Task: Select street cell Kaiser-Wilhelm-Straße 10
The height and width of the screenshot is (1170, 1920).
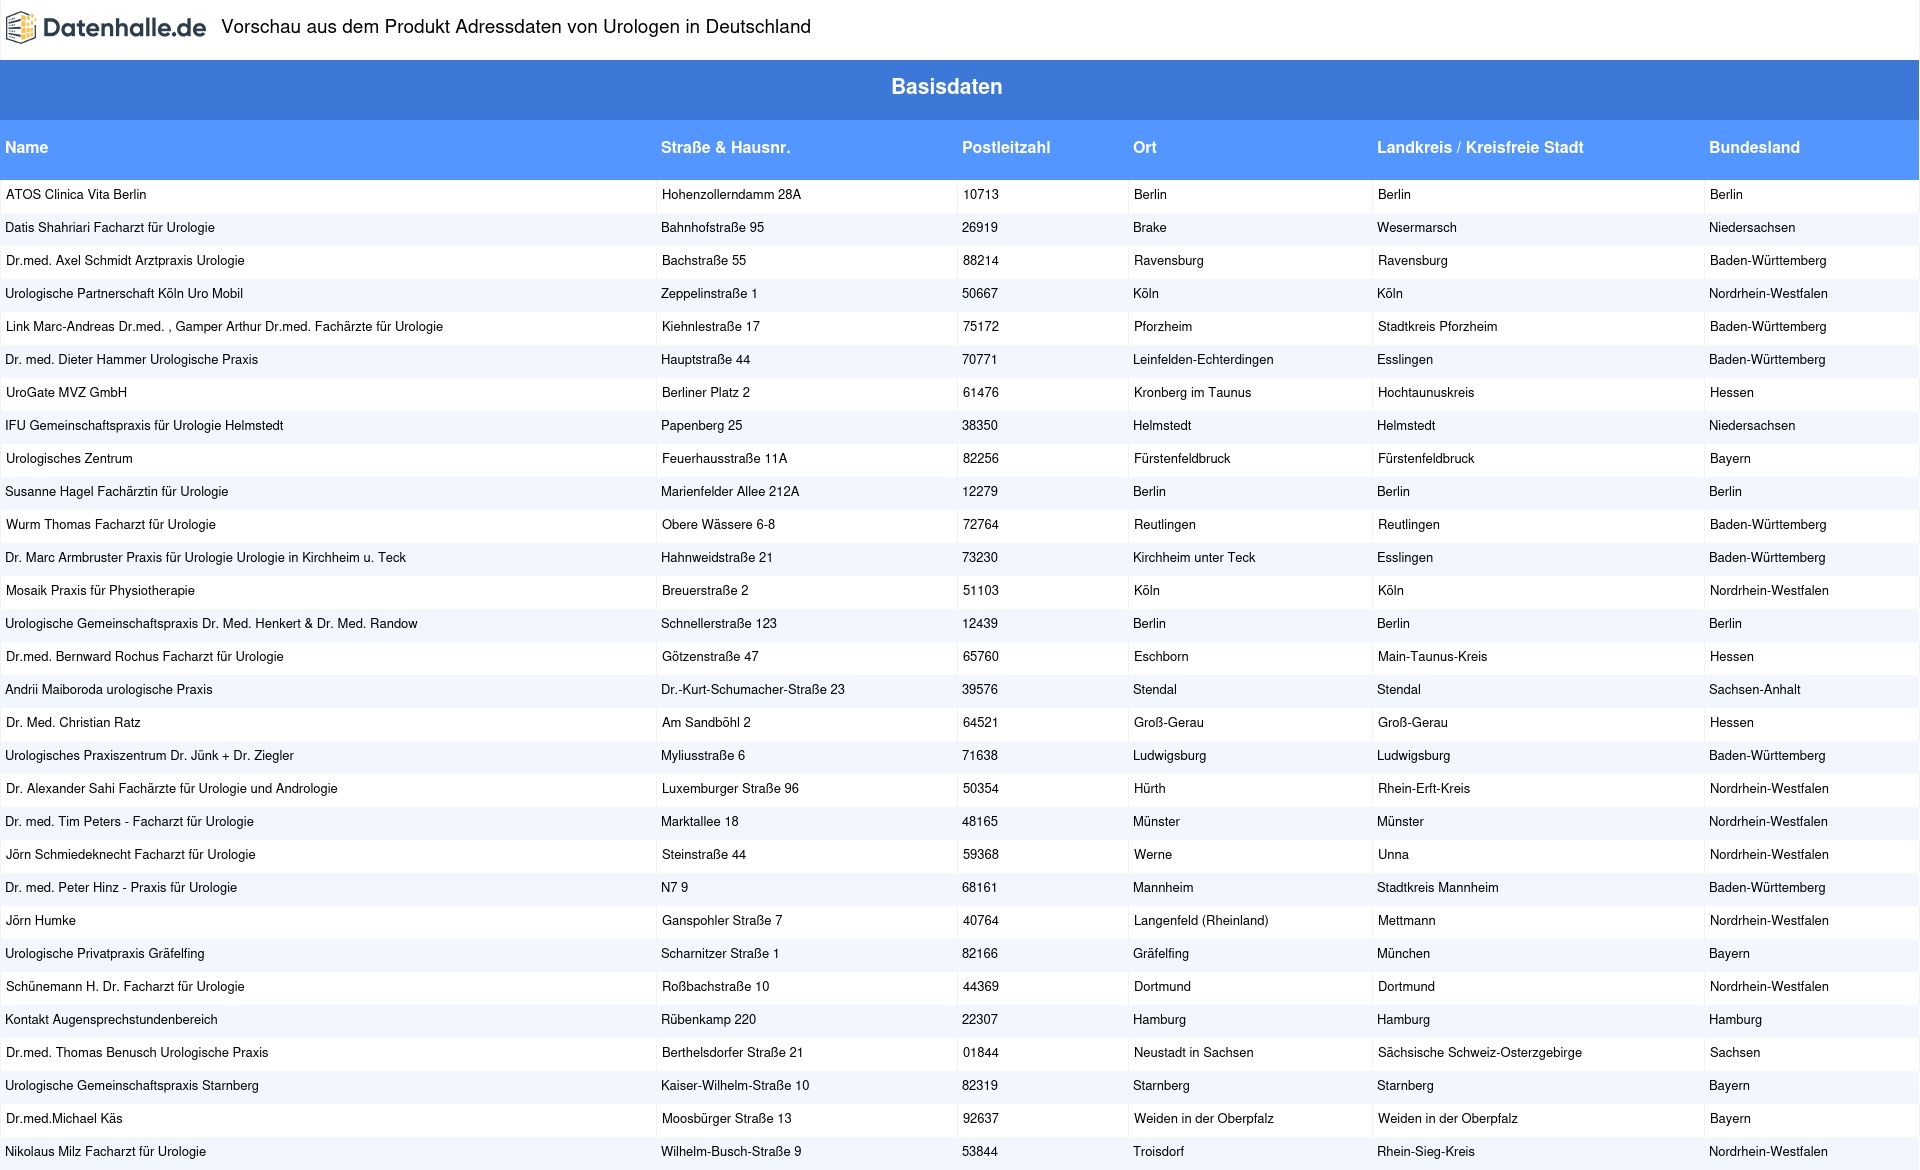Action: (x=735, y=1085)
